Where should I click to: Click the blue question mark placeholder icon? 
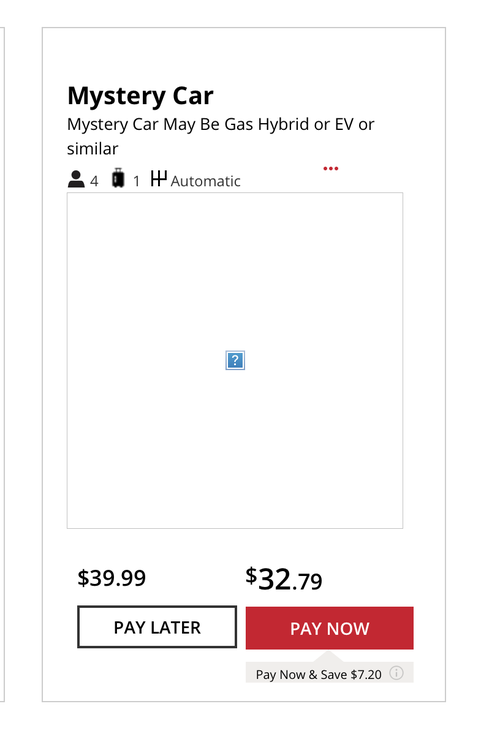coord(235,361)
